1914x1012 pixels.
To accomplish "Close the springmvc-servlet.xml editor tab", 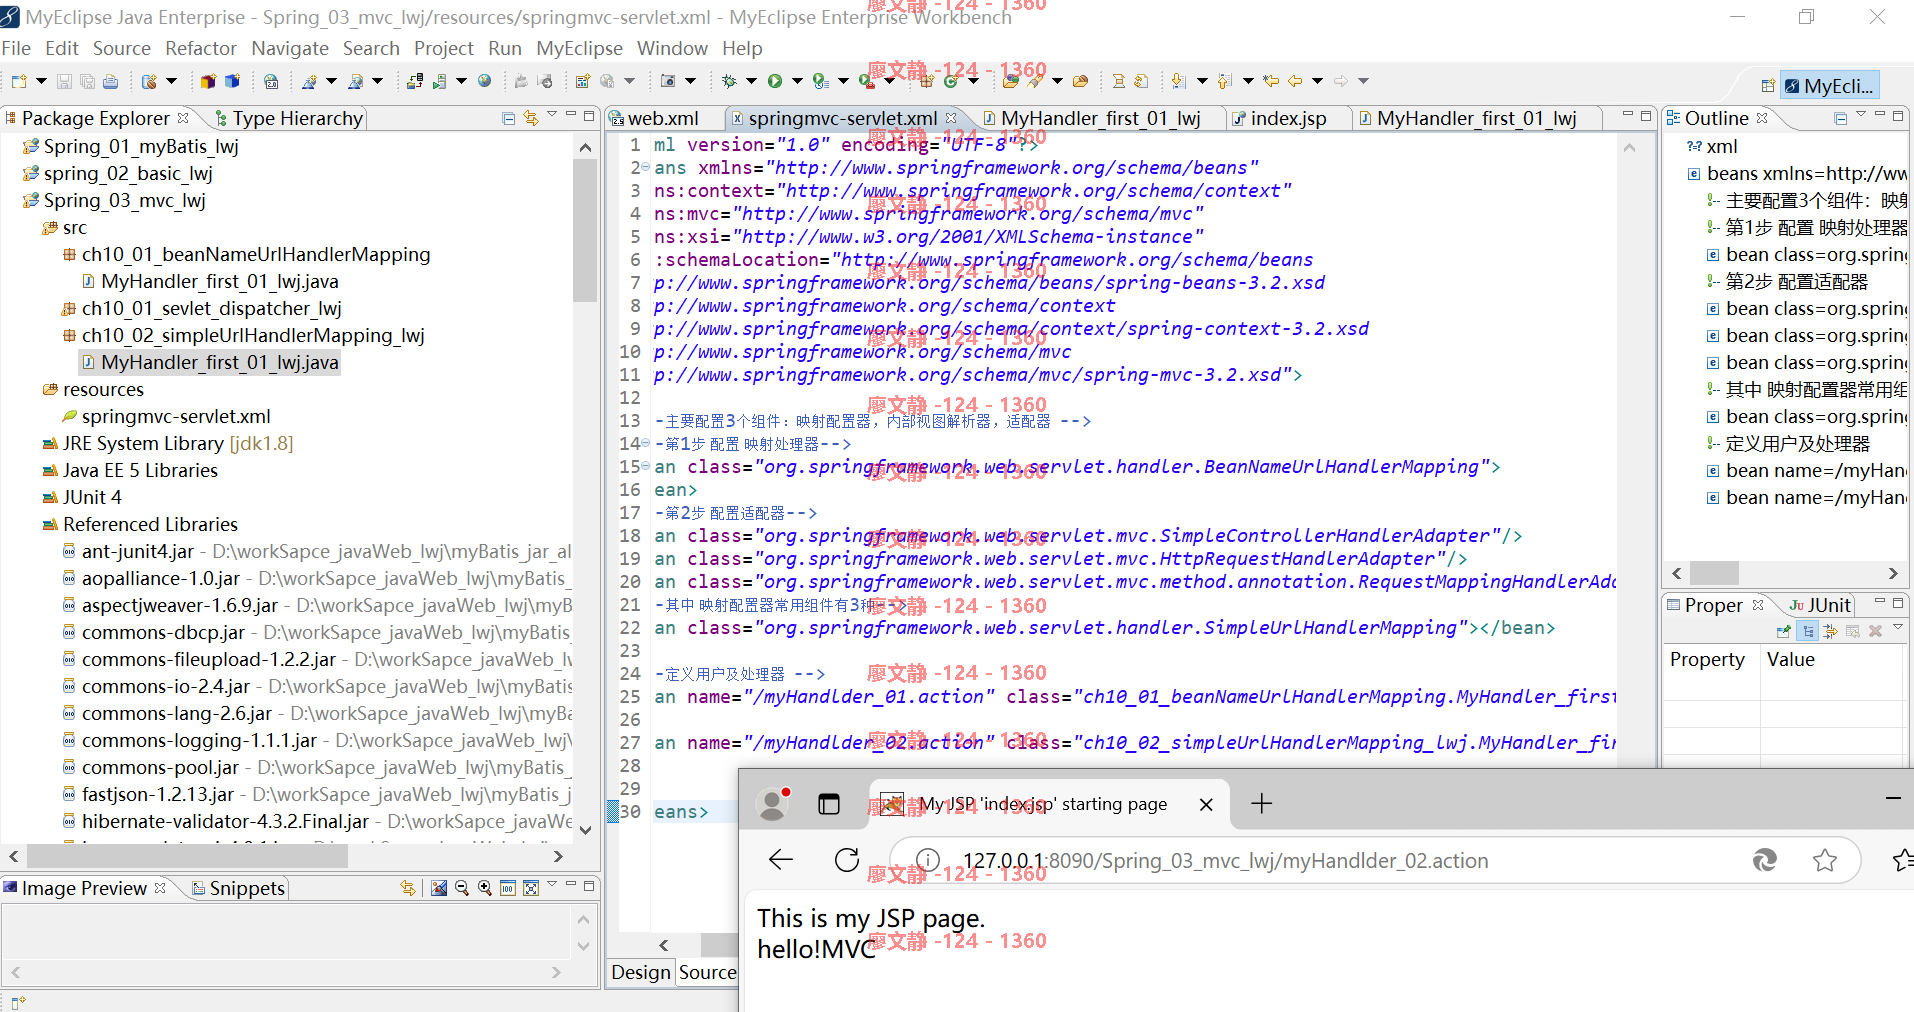I will point(951,118).
